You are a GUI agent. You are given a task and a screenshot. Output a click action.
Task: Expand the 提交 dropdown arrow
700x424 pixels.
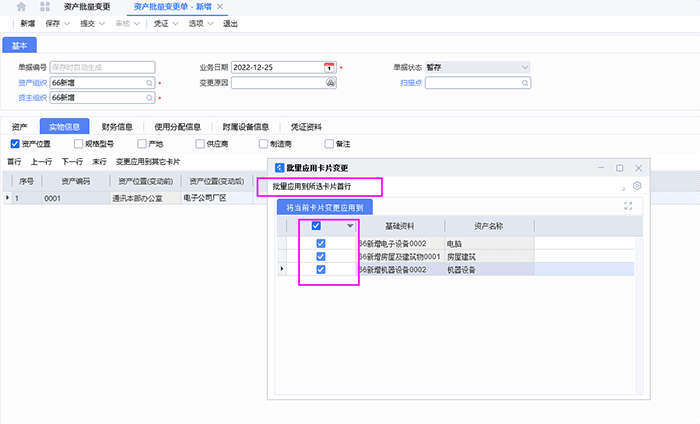[x=102, y=24]
